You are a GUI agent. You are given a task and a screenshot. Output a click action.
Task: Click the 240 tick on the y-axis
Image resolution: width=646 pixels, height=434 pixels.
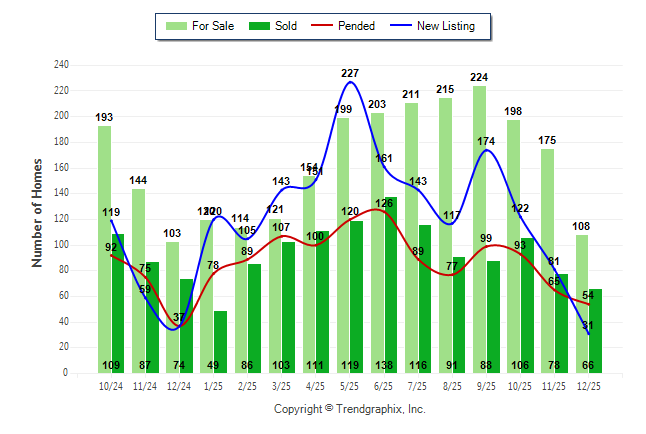62,65
